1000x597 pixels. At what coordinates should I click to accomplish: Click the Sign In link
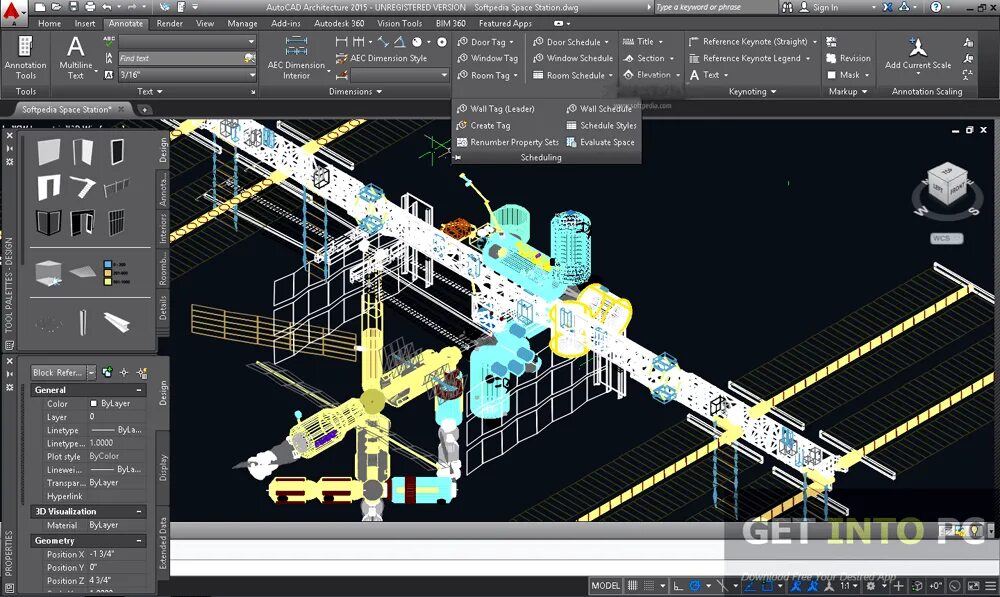point(825,7)
